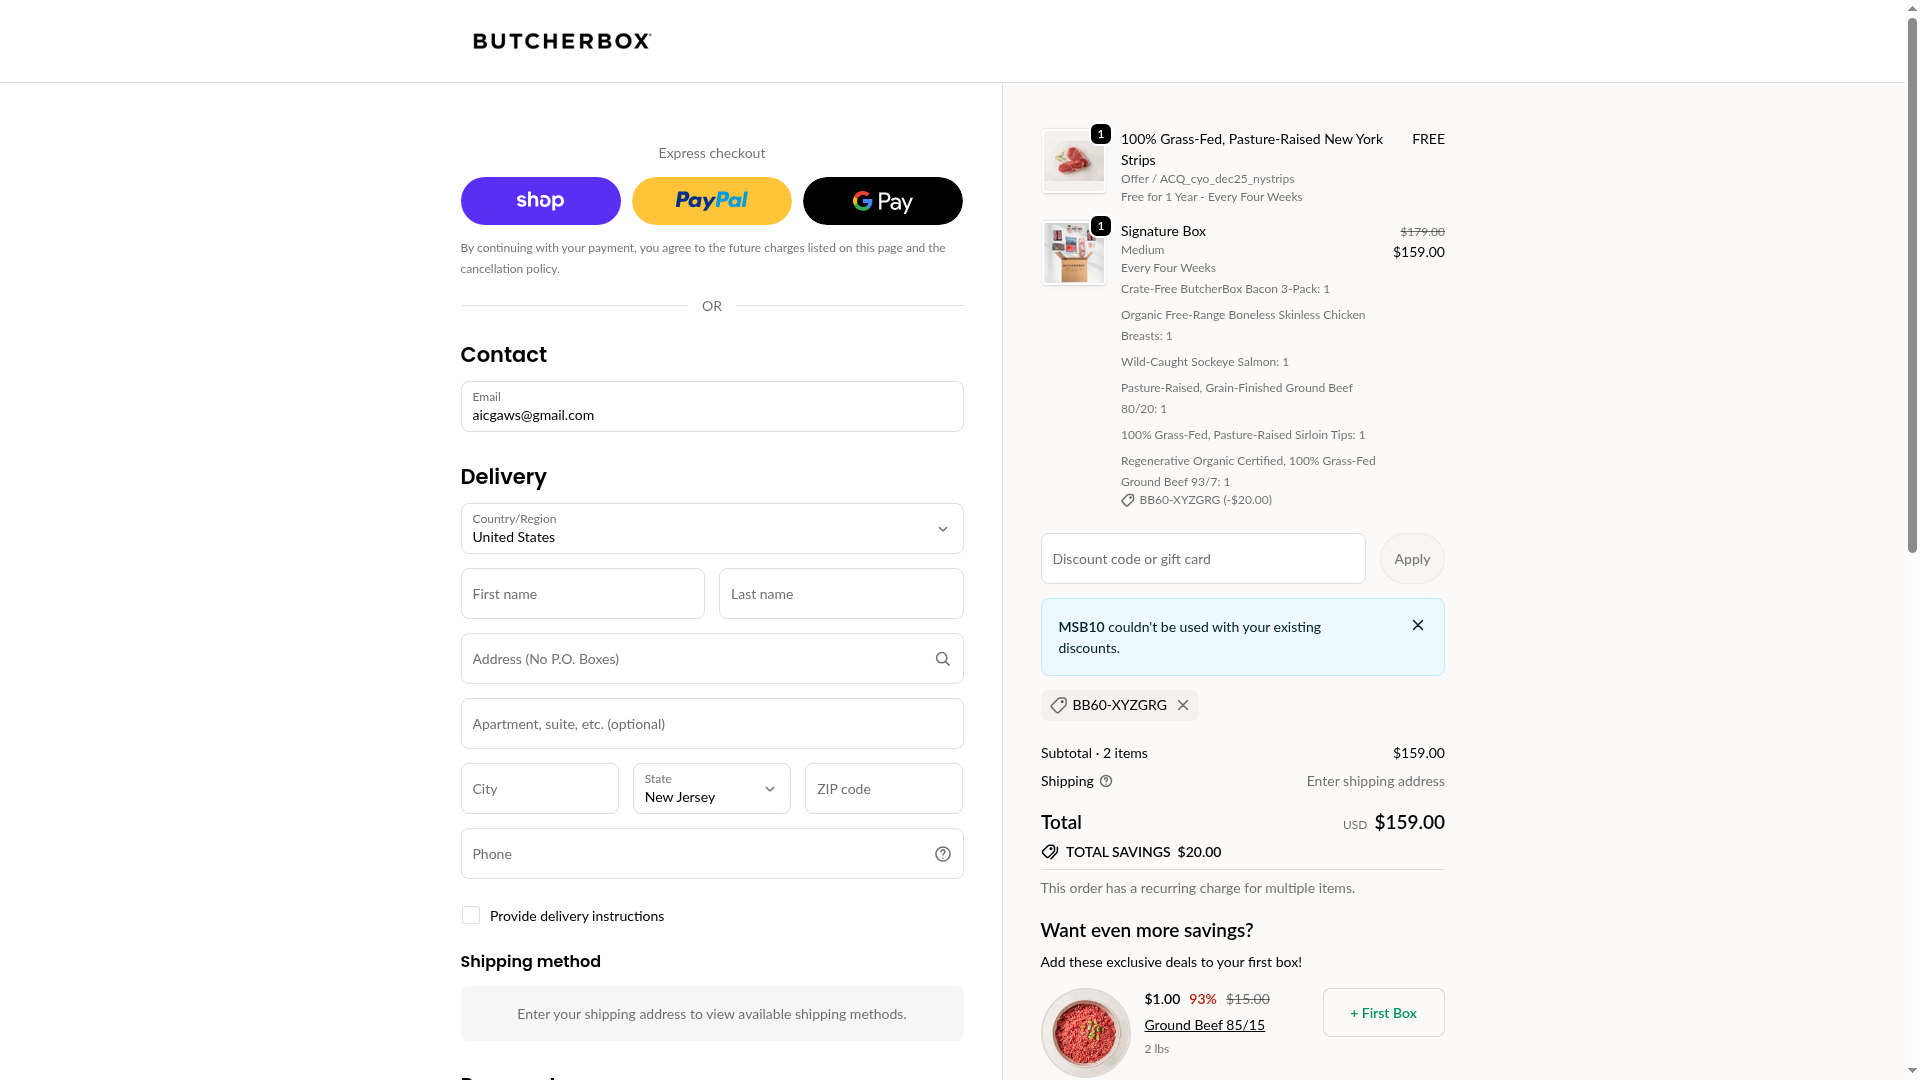The width and height of the screenshot is (1920, 1080).
Task: Open the shipping info help icon
Action: click(x=1106, y=782)
